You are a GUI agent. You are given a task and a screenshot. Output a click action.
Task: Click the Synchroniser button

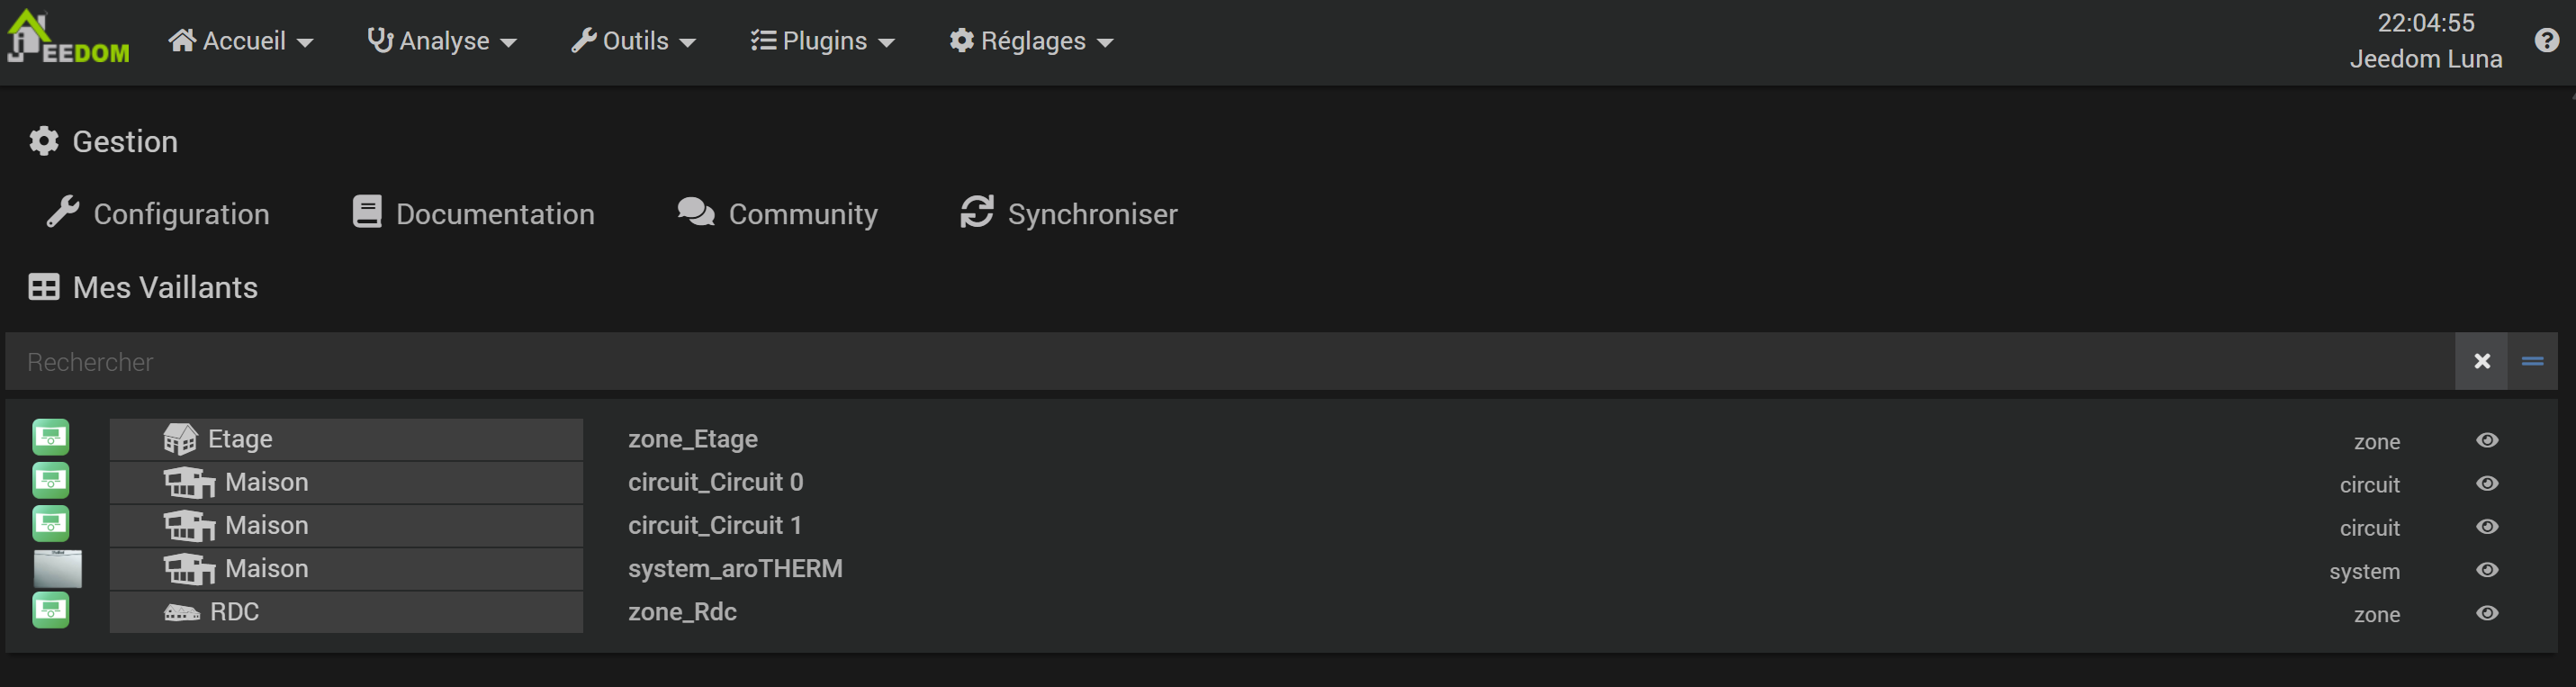coord(1069,214)
